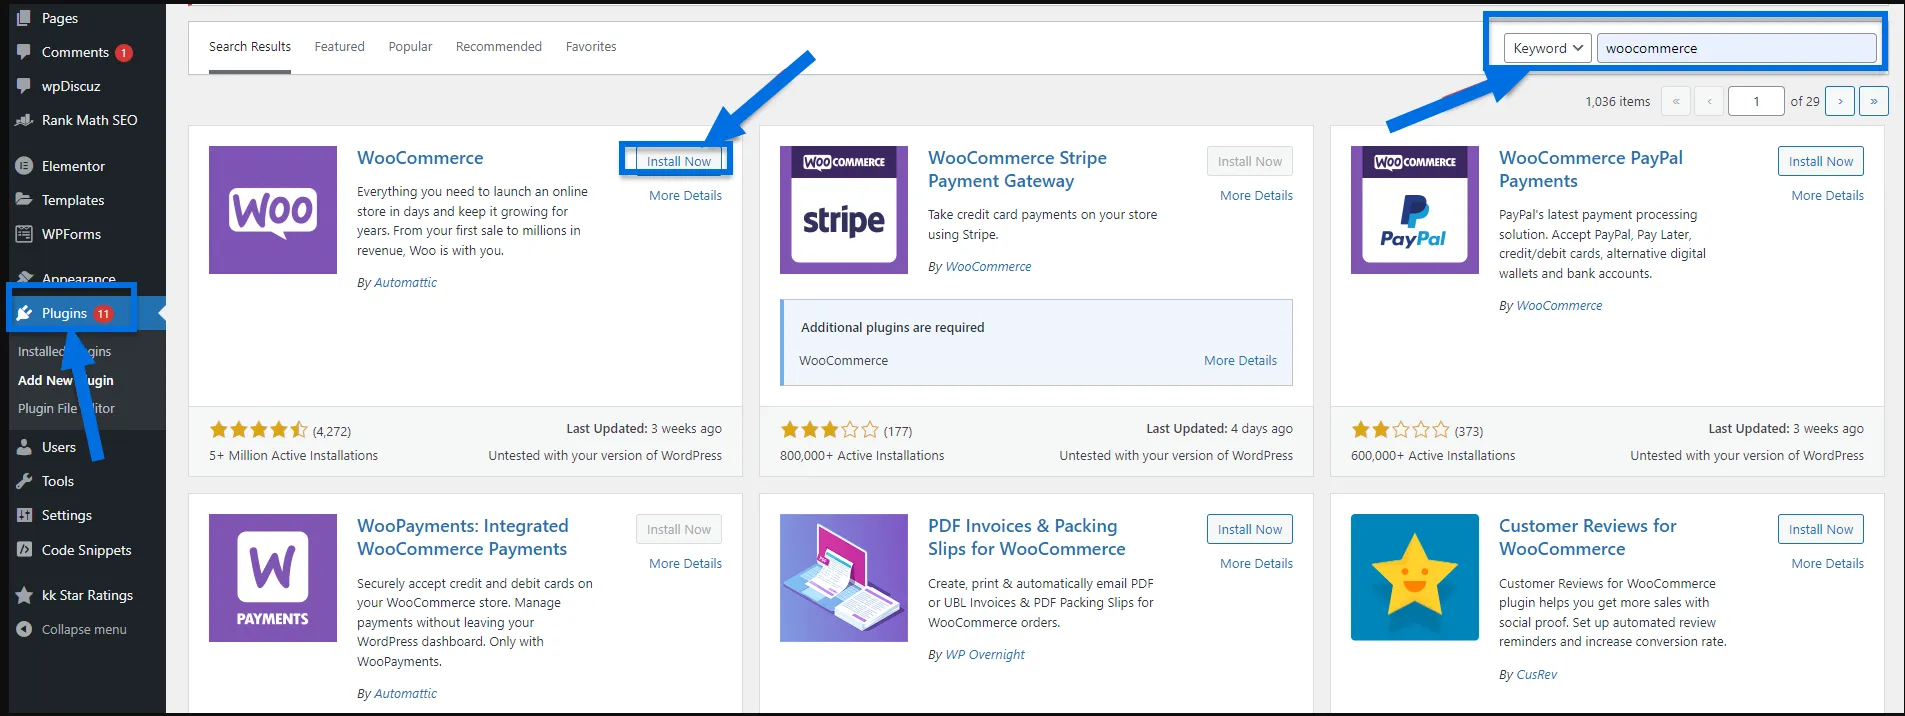Open Add New Plugin submenu item
Viewport: 1905px width, 716px height.
tap(66, 380)
